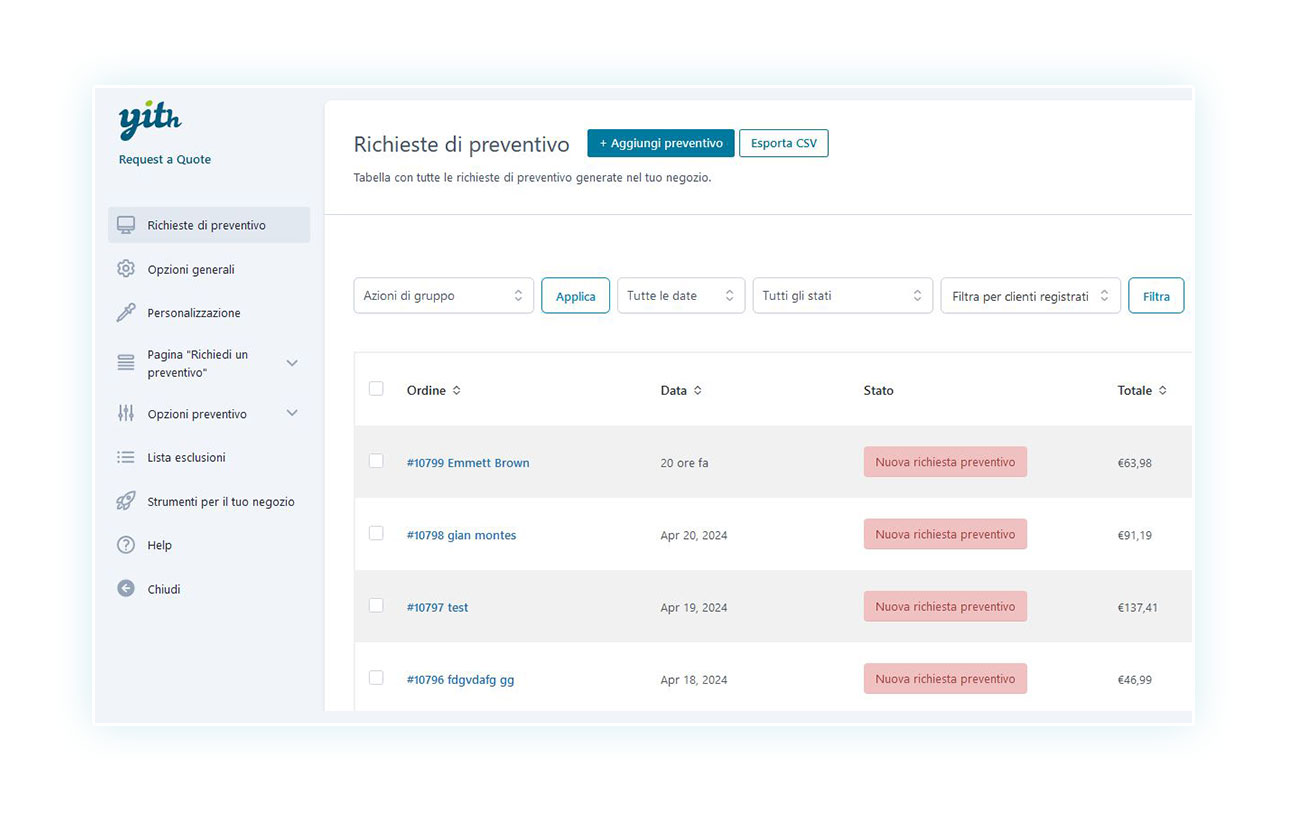Click the gear icon for Opzioni generali

(126, 269)
